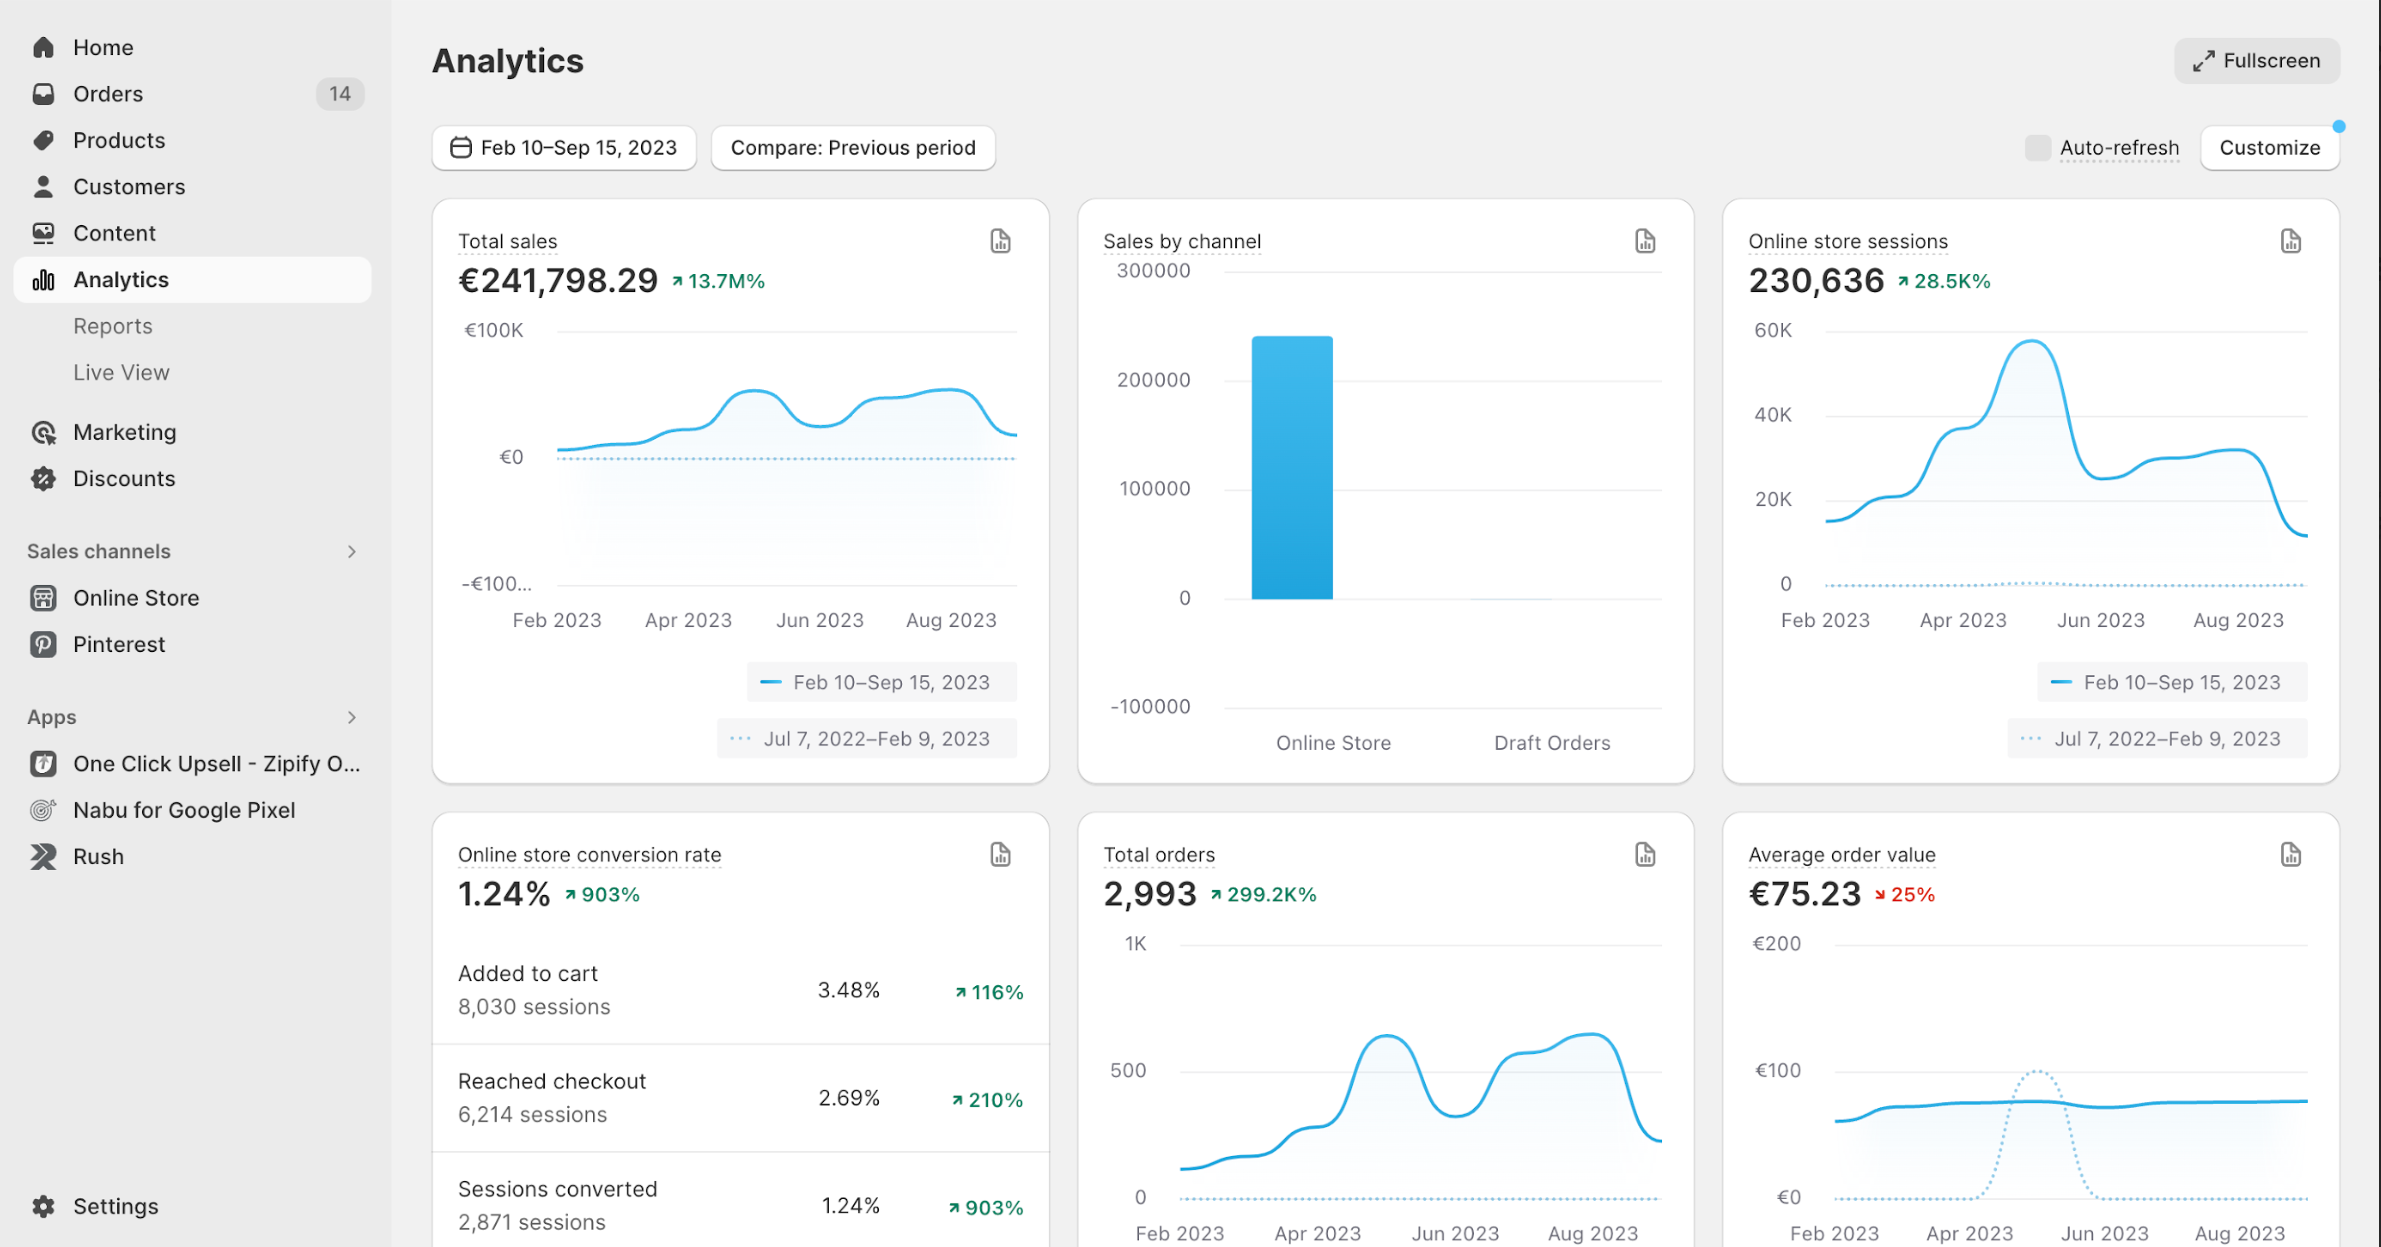Open the Average order value report icon

point(2290,855)
